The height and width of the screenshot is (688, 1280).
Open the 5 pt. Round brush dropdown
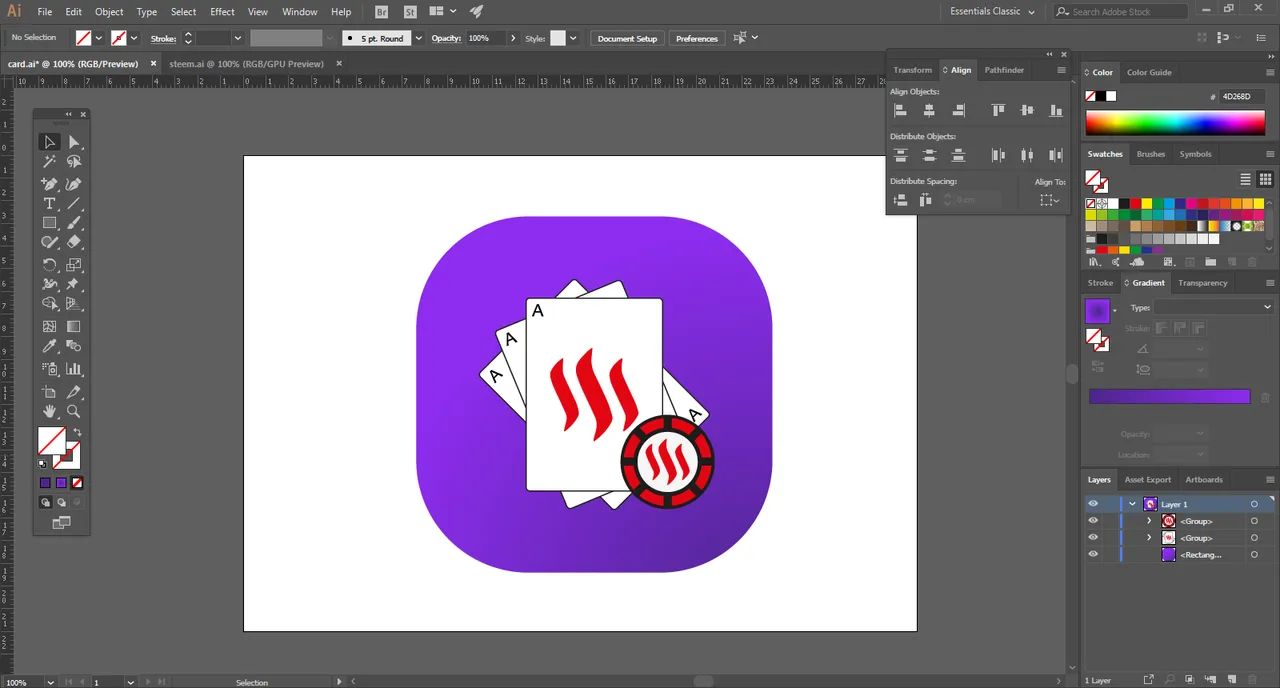coord(419,38)
